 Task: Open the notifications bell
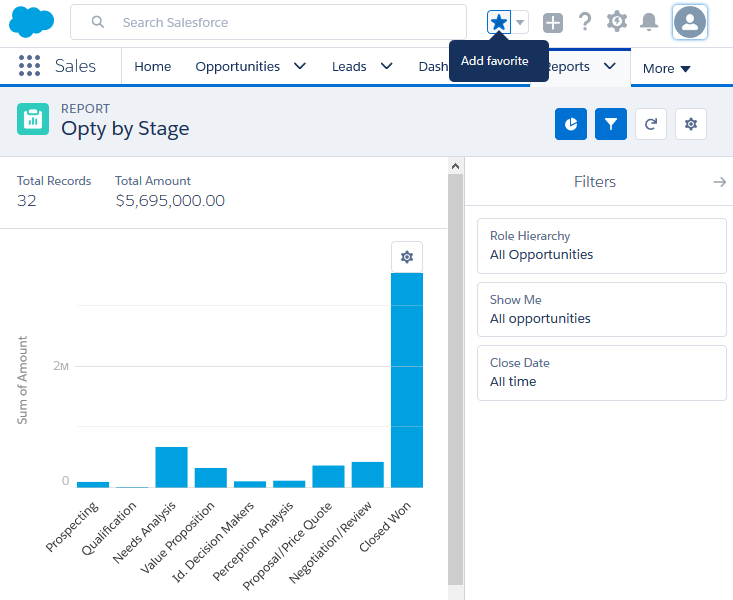tap(649, 22)
